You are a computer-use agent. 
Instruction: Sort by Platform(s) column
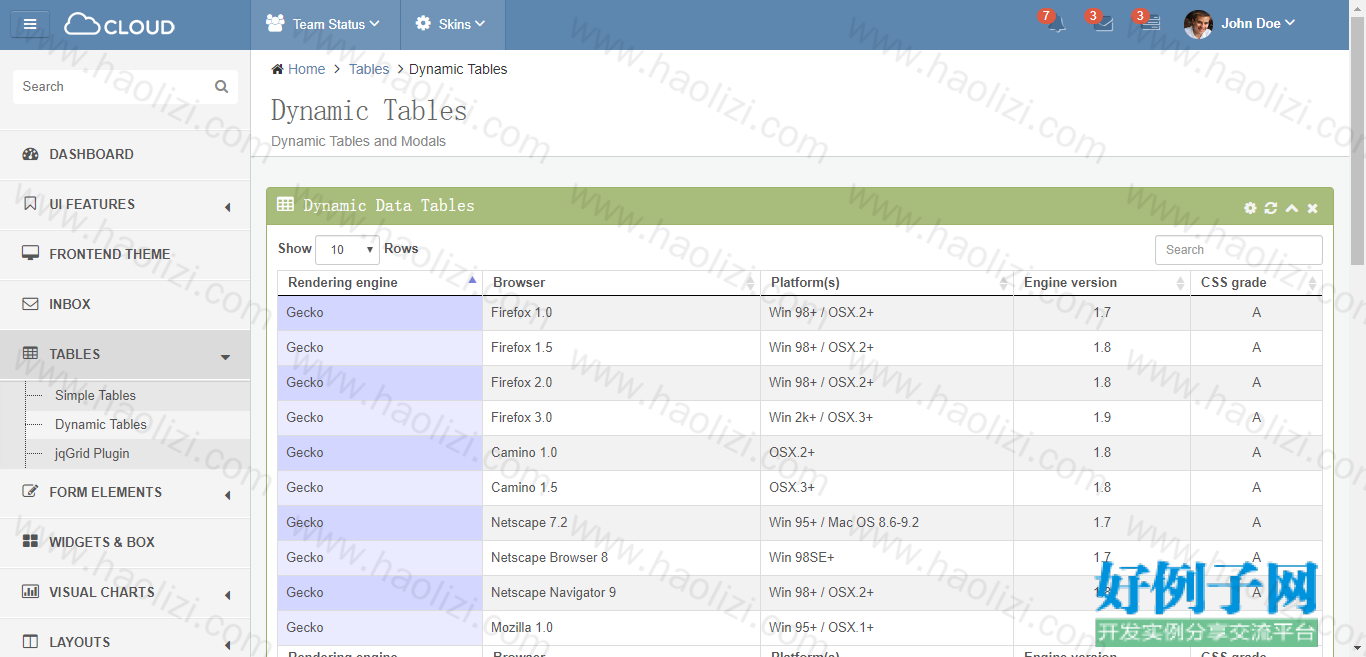point(887,283)
